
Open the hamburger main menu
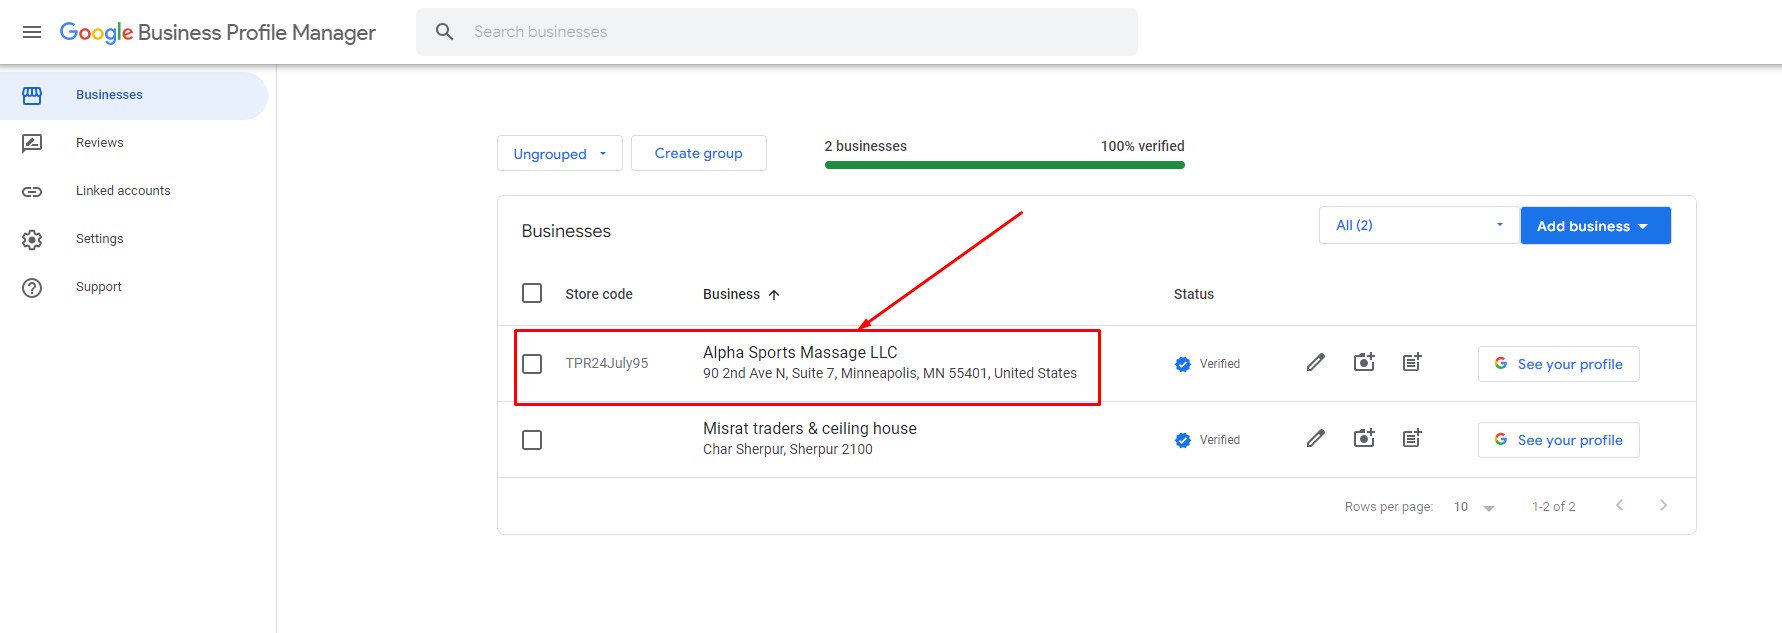[32, 32]
